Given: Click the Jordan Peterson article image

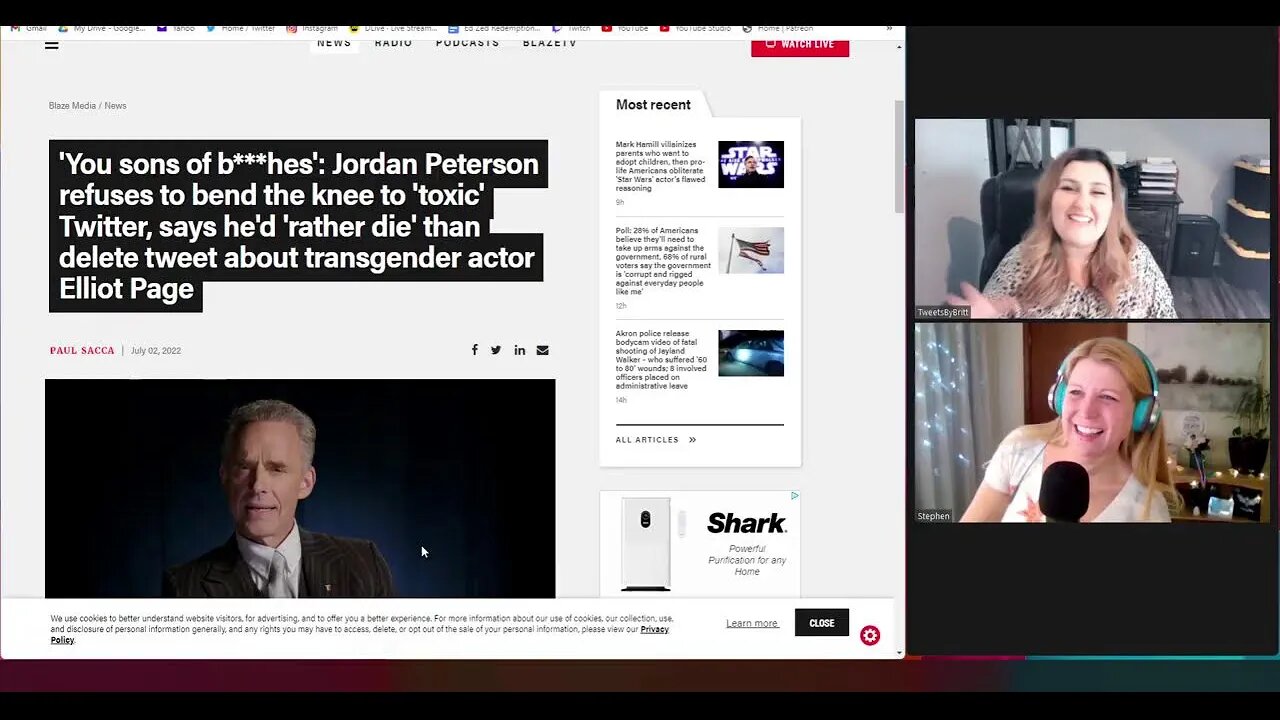Looking at the screenshot, I should click(300, 488).
